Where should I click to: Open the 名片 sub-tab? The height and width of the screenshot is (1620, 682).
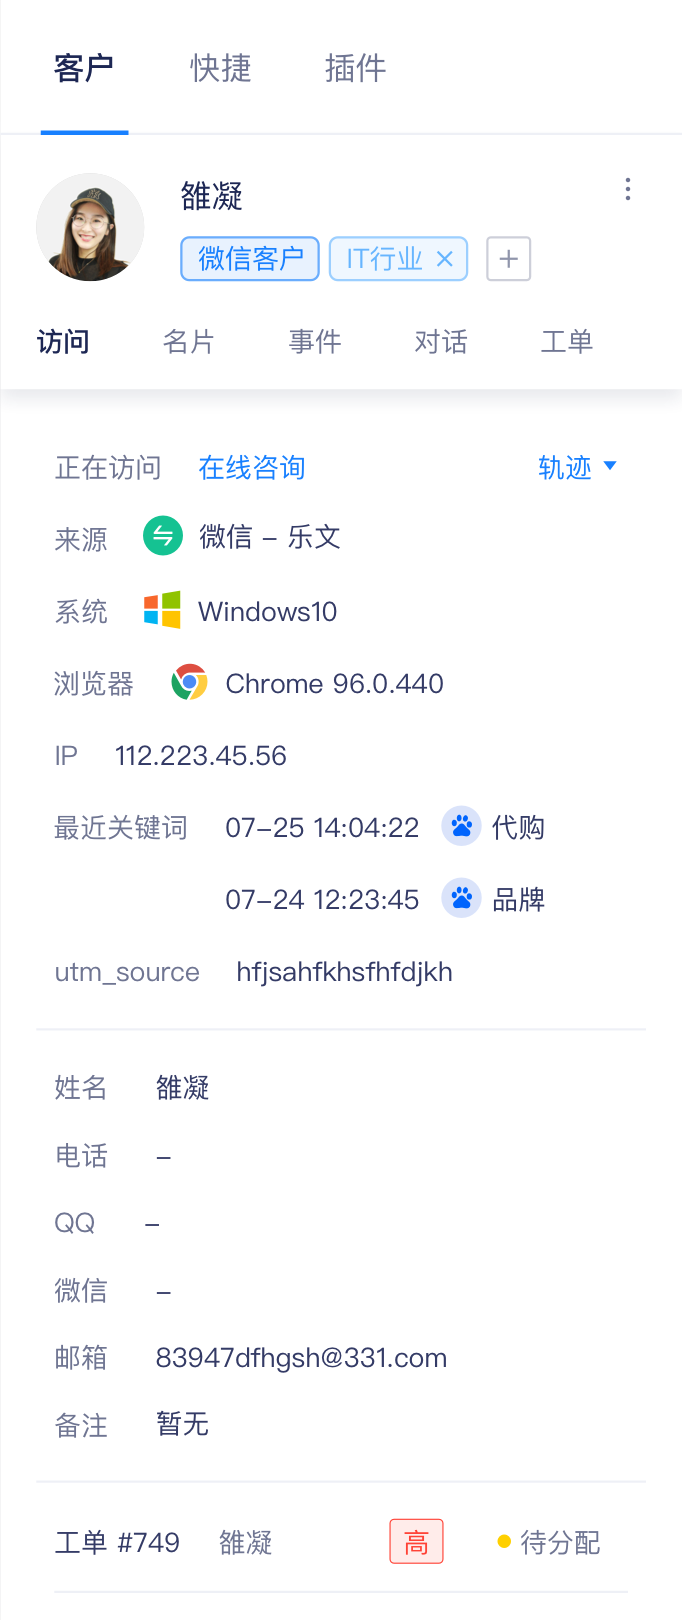coord(189,342)
